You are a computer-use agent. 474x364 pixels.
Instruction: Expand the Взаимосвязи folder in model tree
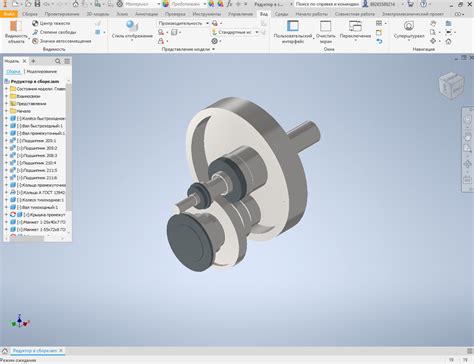6,96
